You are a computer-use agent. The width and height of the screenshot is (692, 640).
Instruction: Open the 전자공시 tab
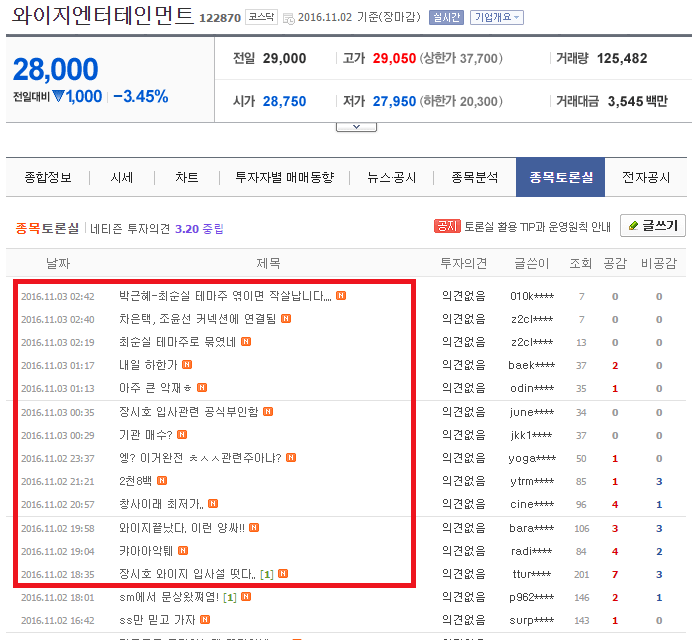646,177
